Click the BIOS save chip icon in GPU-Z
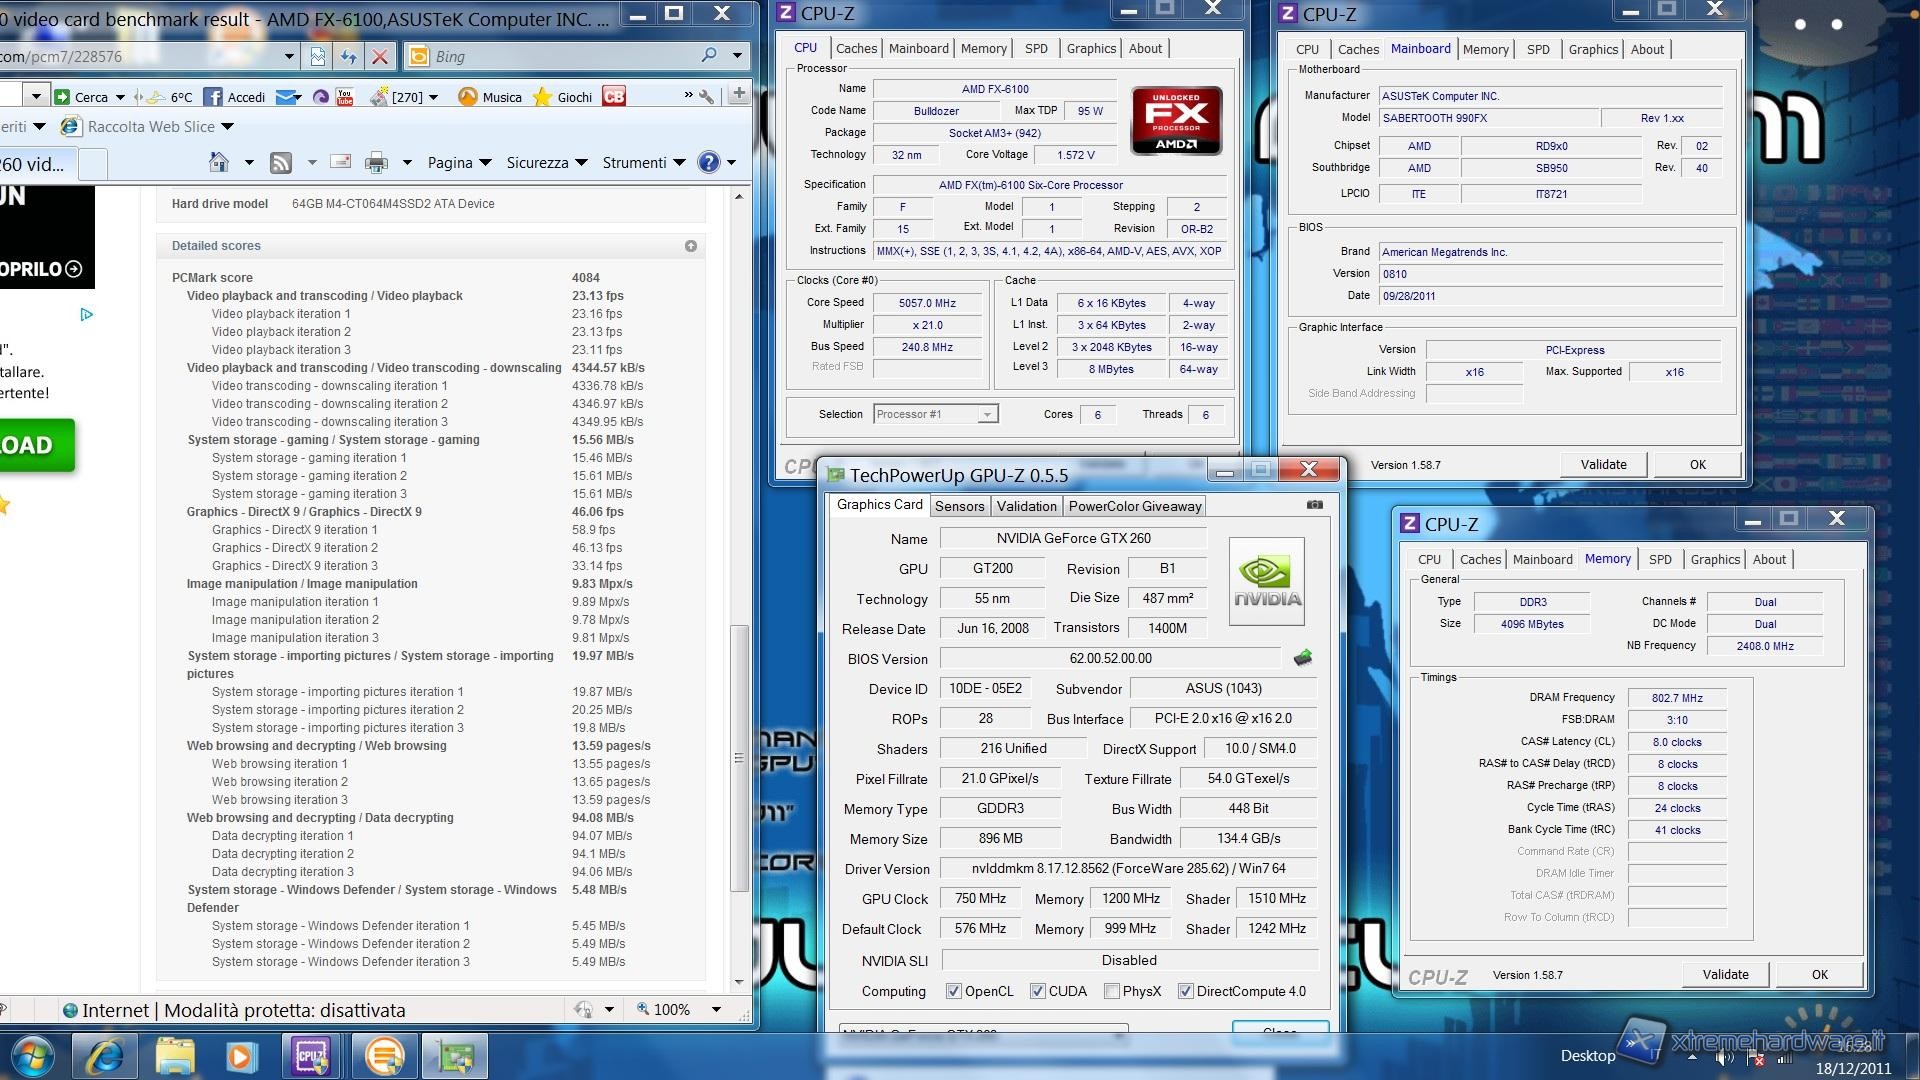The width and height of the screenshot is (1920, 1080). 1302,658
